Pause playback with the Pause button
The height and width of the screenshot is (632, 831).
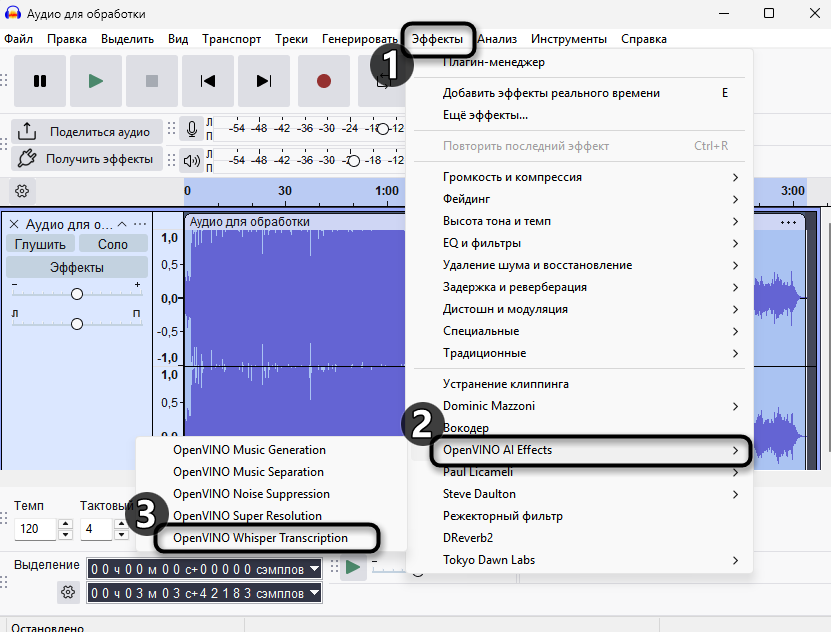coord(40,81)
